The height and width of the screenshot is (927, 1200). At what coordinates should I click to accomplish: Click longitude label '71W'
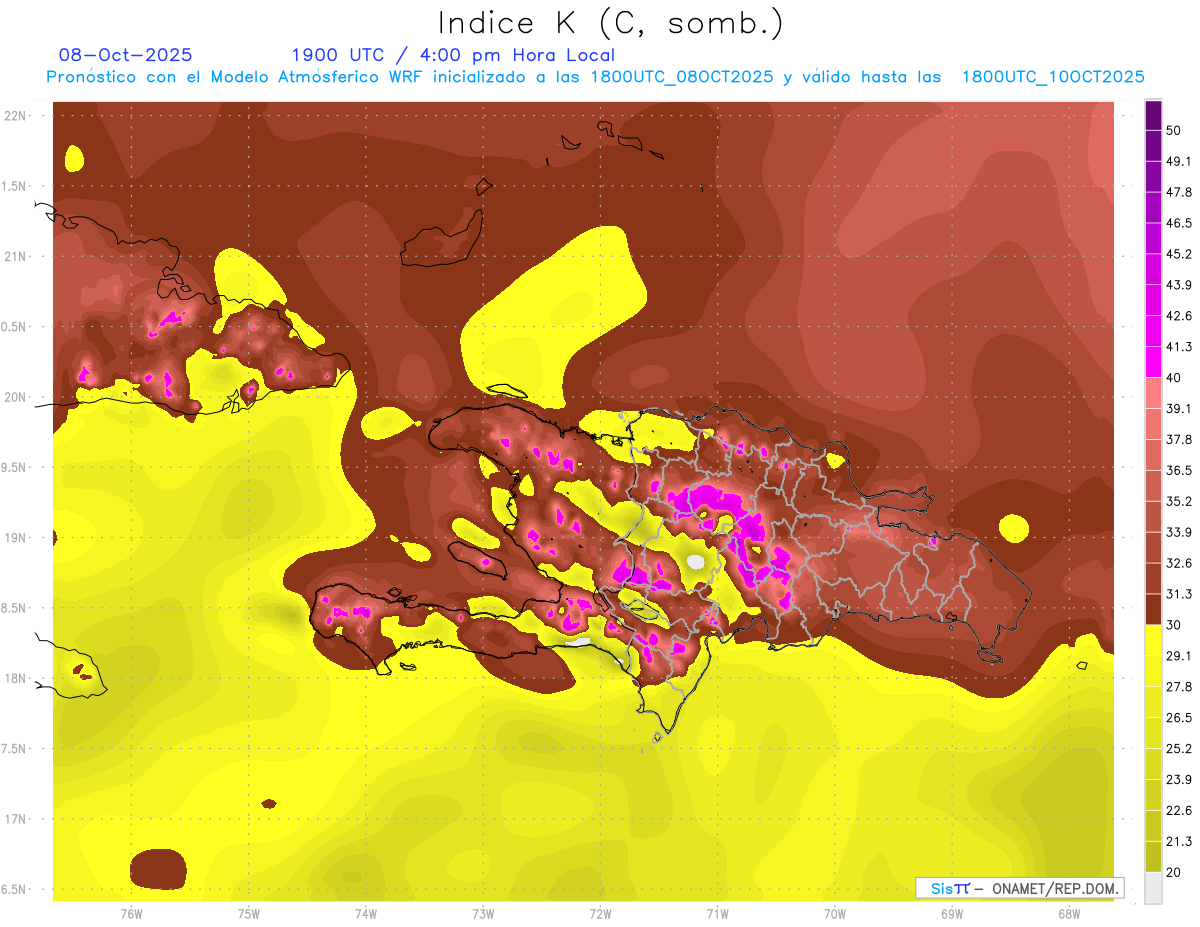coord(718,914)
